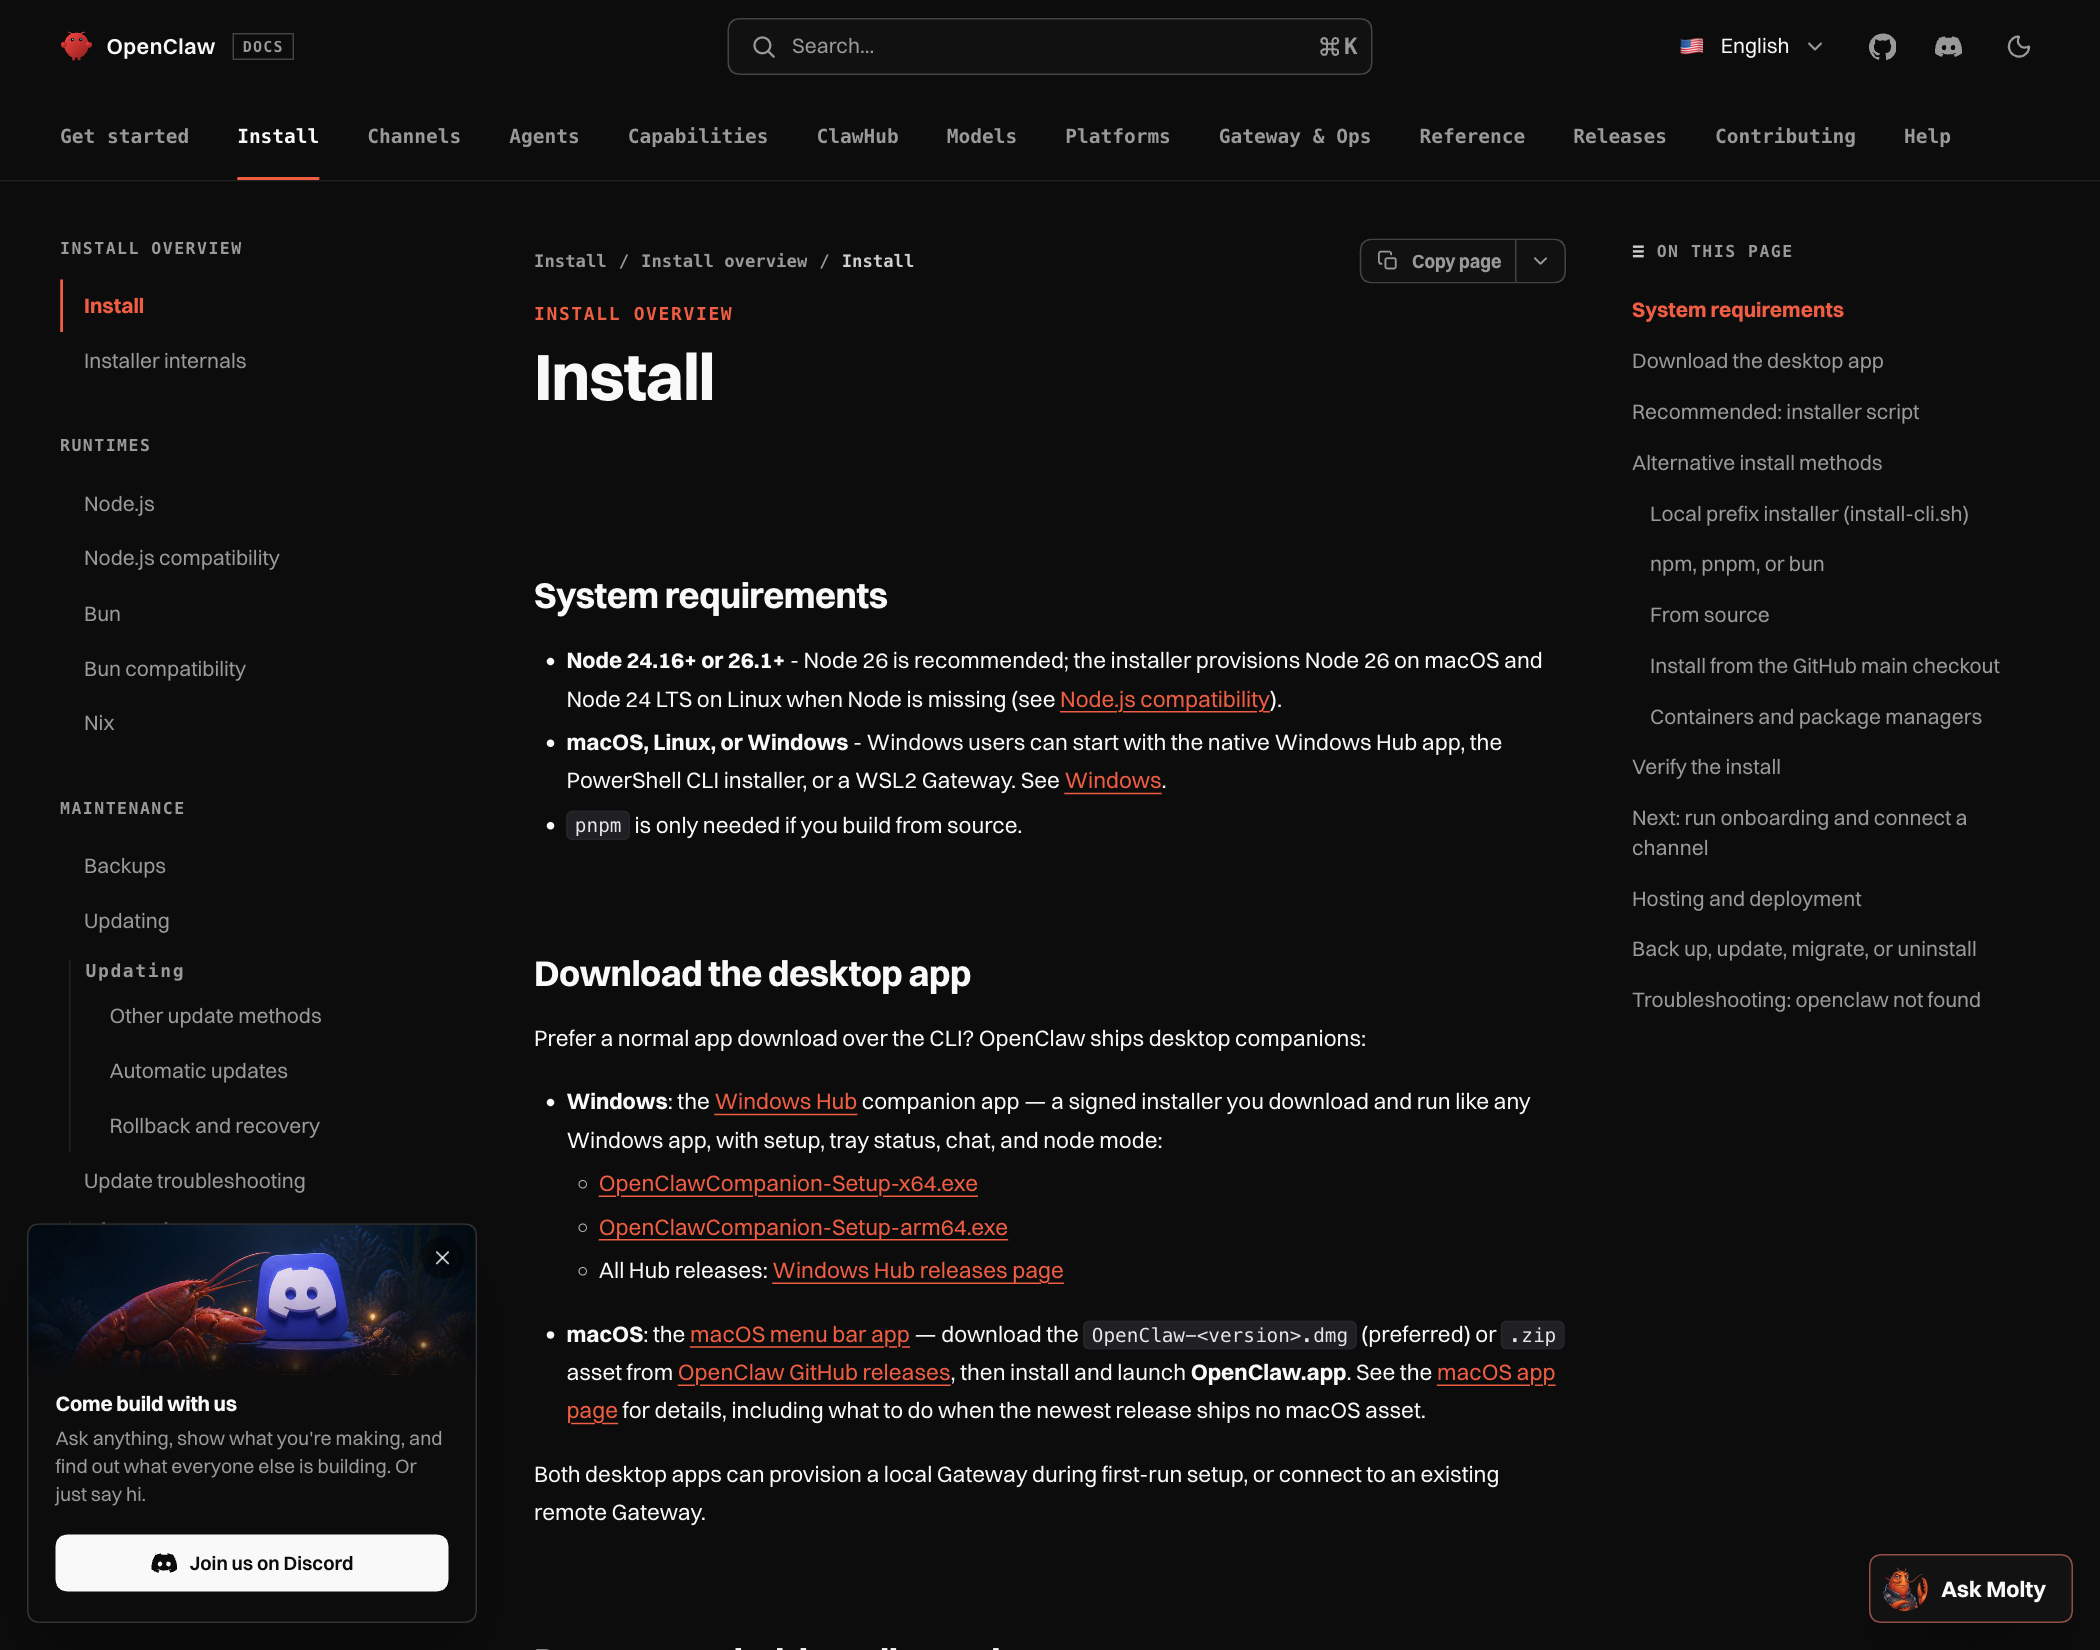The width and height of the screenshot is (2100, 1650).
Task: Click the Discord mascot banner image
Action: point(252,1300)
